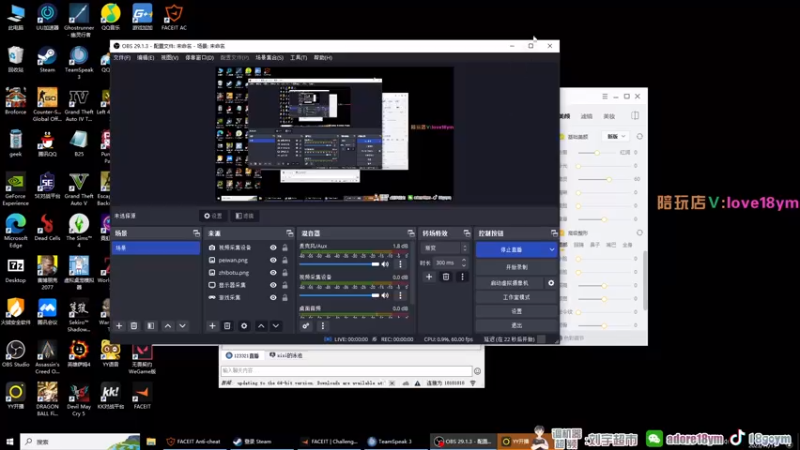
Task: Mute the Mic/Aux speaker icon
Action: pyautogui.click(x=385, y=264)
